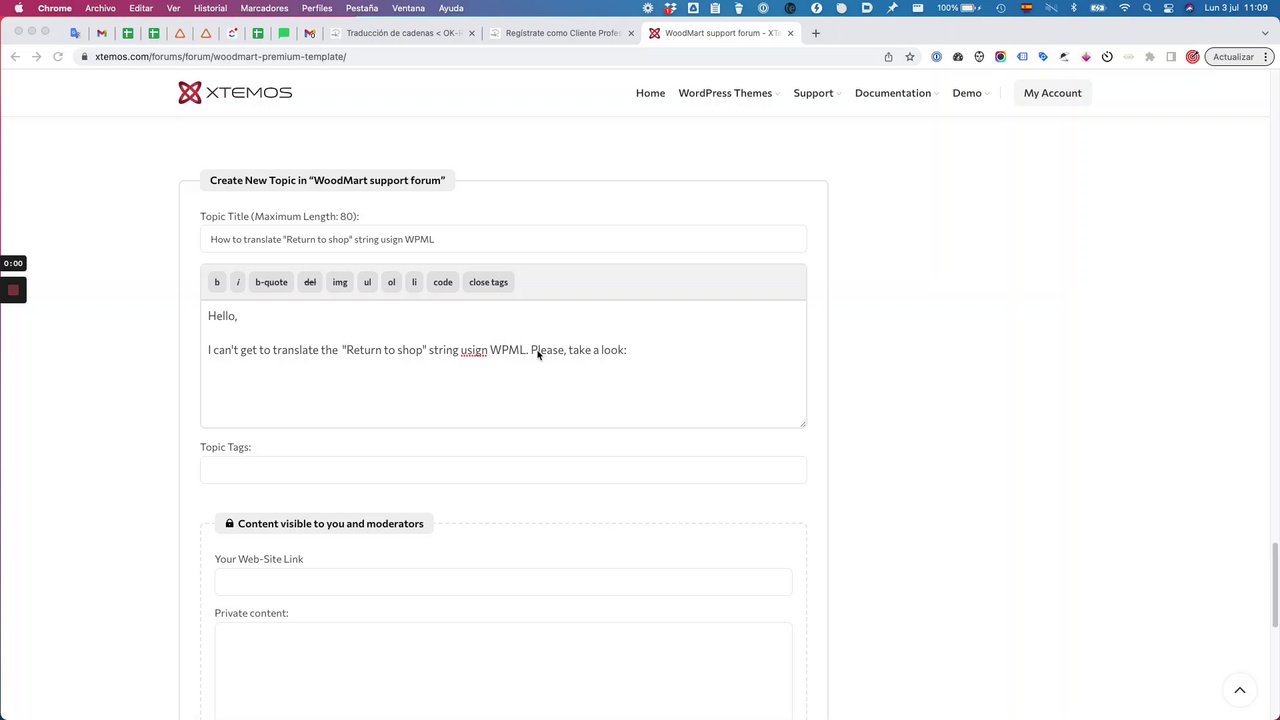This screenshot has width=1280, height=720.
Task: Click the share page icon
Action: pos(888,57)
